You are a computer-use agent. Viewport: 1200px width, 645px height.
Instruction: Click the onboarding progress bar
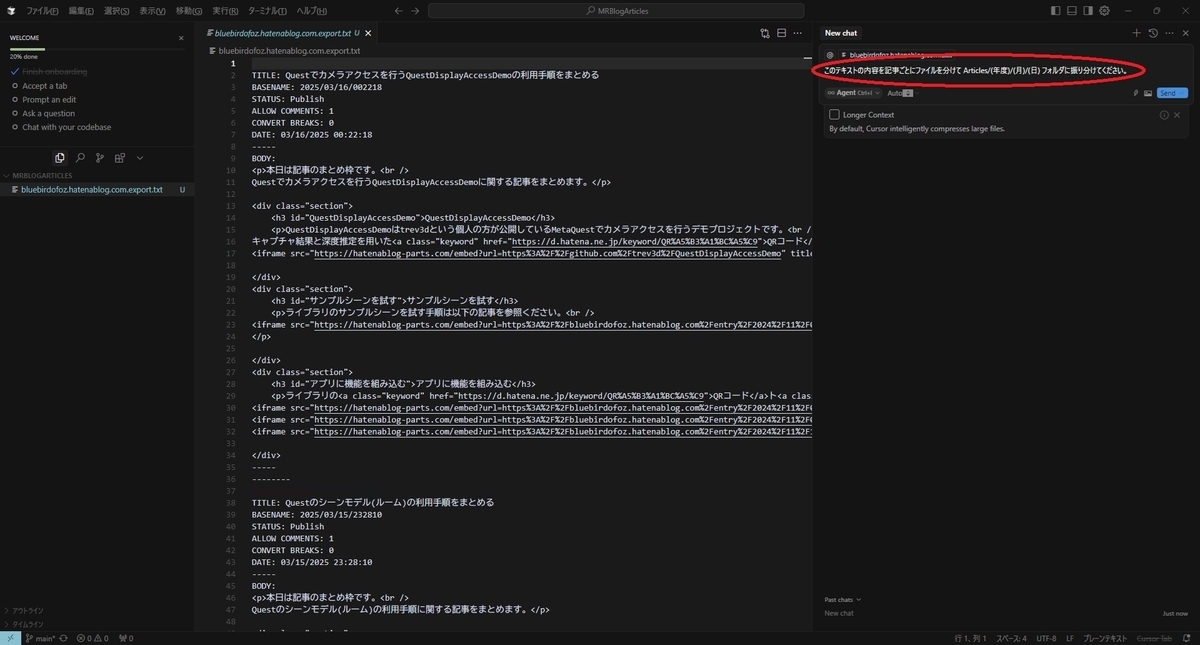[96, 48]
